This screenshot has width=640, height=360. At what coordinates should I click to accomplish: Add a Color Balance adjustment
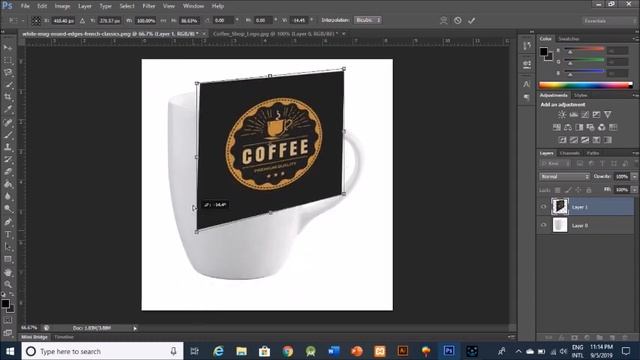568,127
